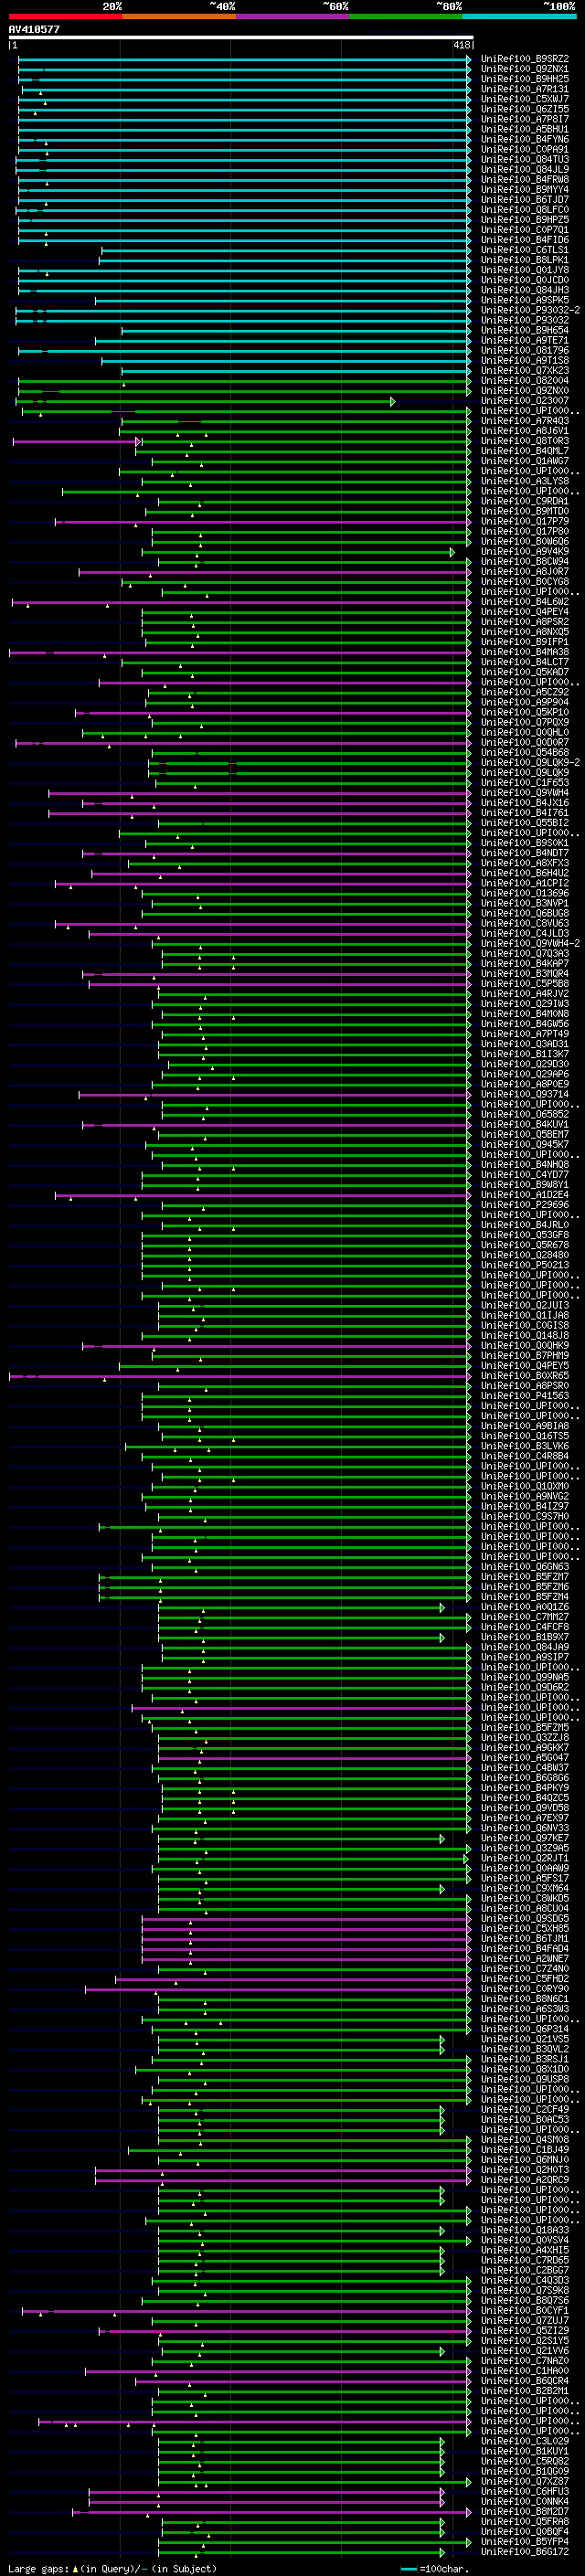Click the Large gaps legend text
585x2576 pixels.
tap(111, 2568)
